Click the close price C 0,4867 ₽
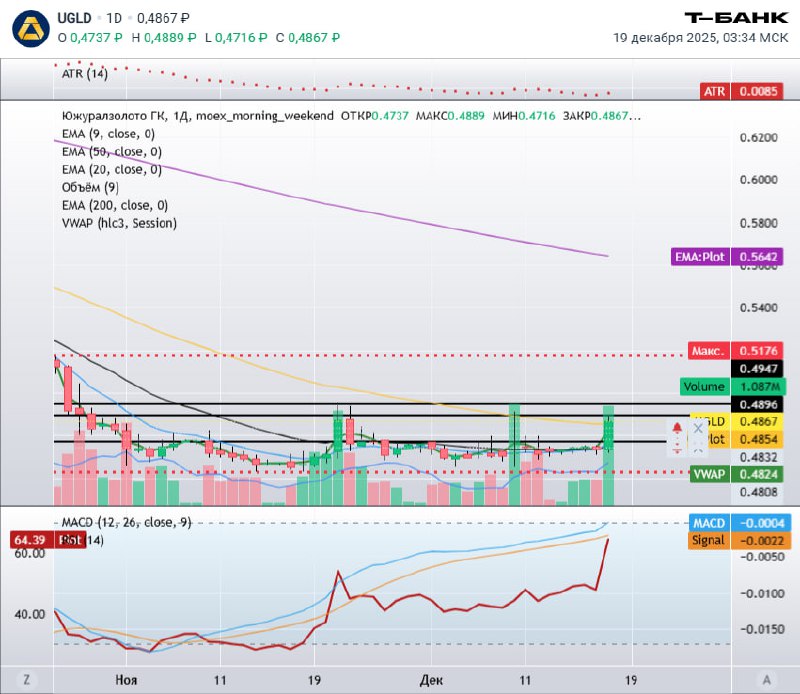This screenshot has height=694, width=800. [x=308, y=37]
